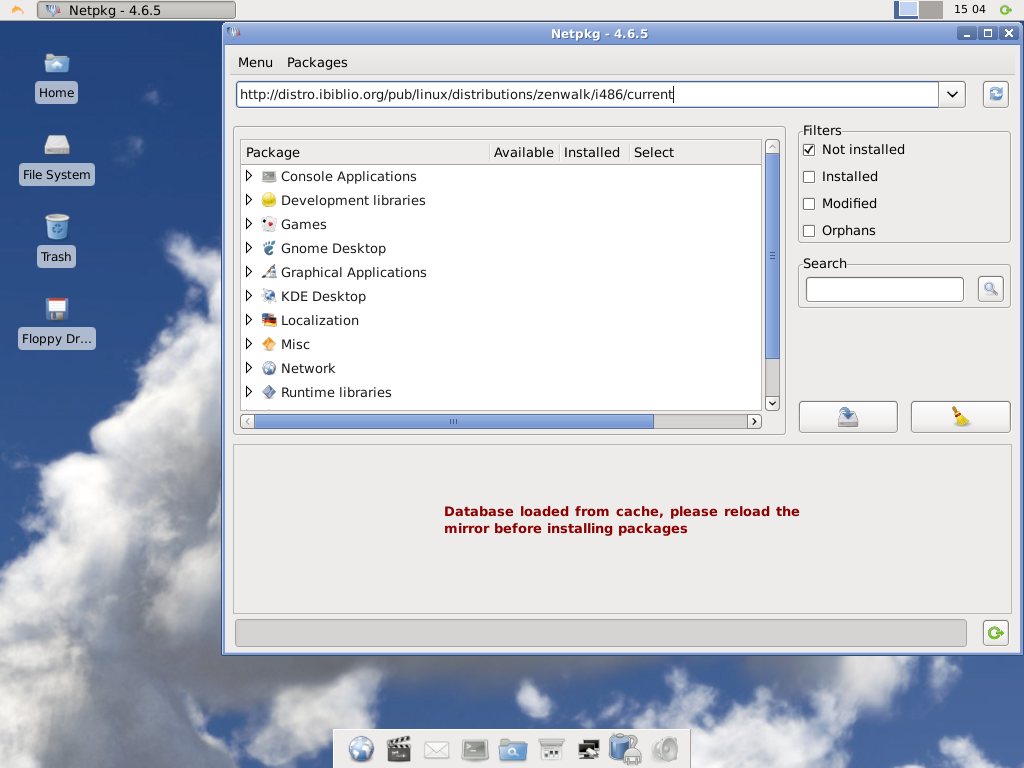Expand the Network category
The width and height of the screenshot is (1024, 768).
pos(249,368)
